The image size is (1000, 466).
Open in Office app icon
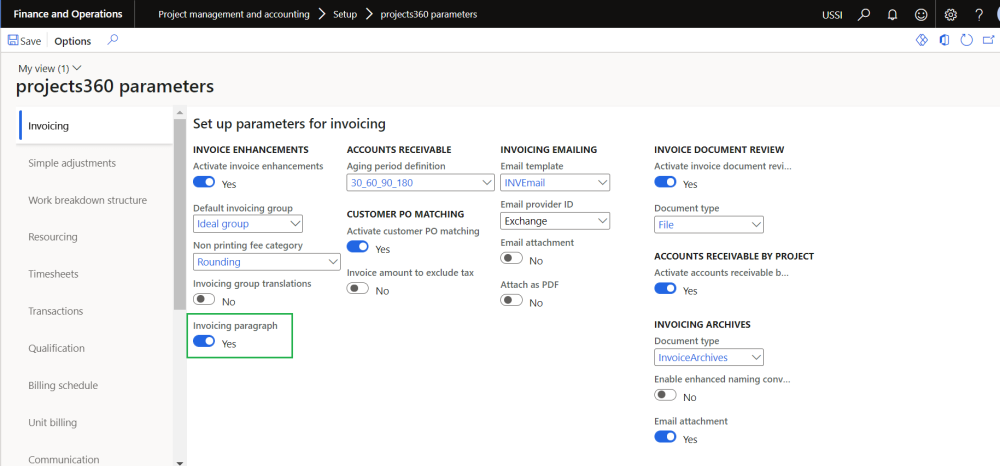[x=944, y=41]
